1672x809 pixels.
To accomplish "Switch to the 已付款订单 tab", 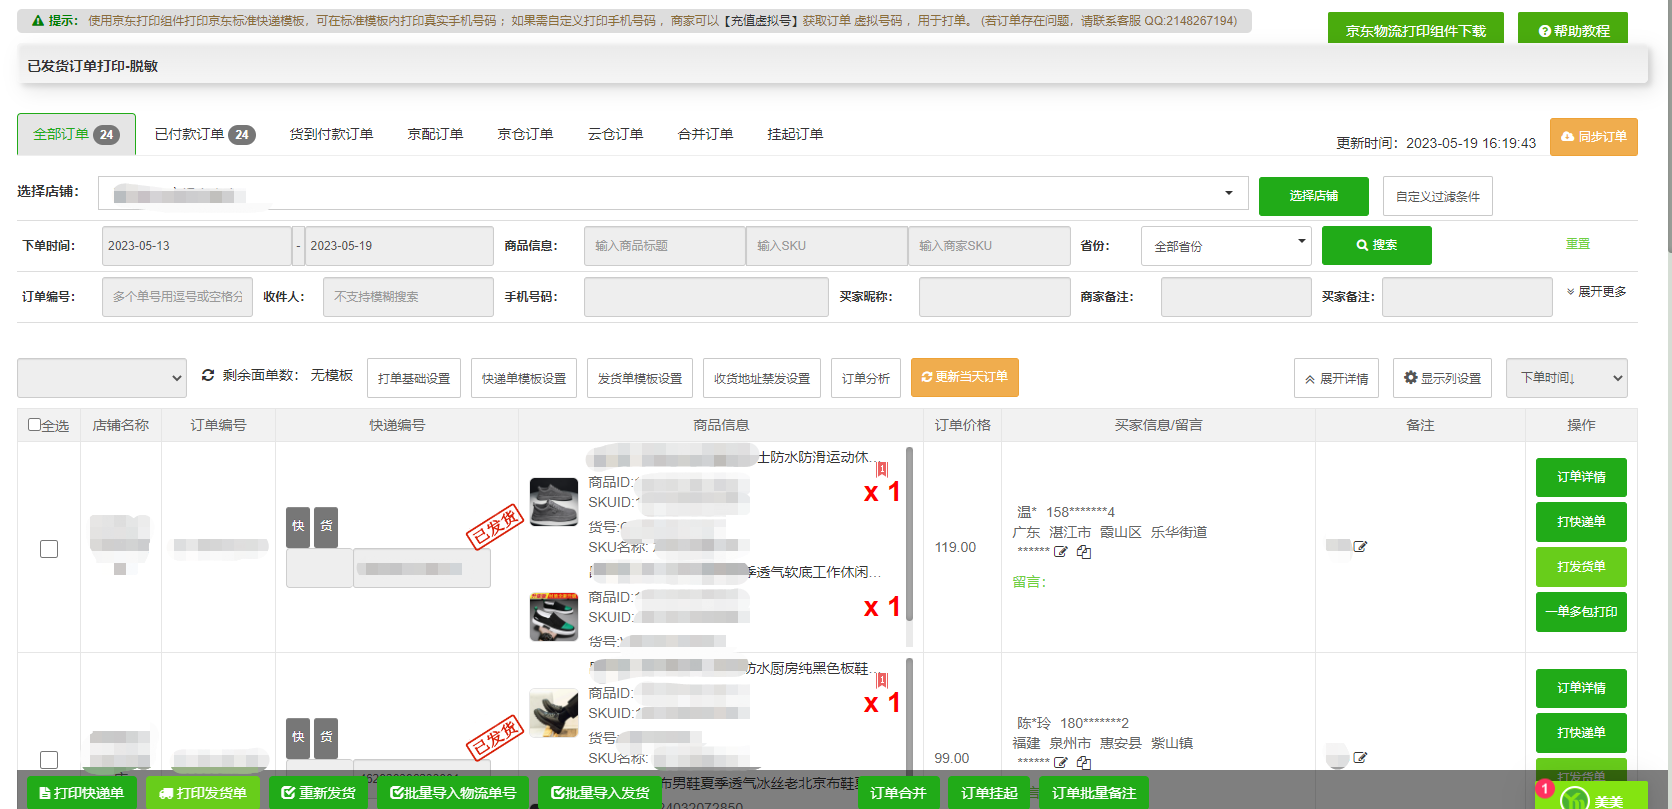I will click(204, 134).
